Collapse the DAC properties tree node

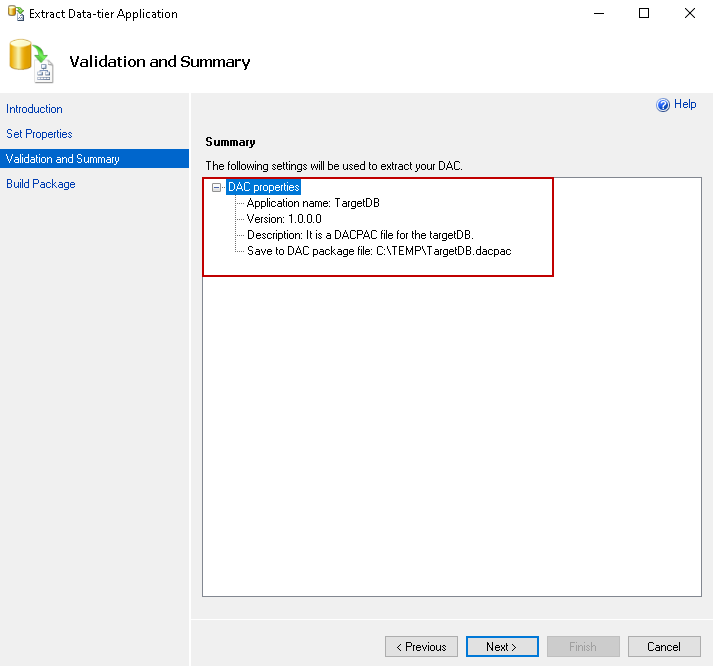click(217, 187)
